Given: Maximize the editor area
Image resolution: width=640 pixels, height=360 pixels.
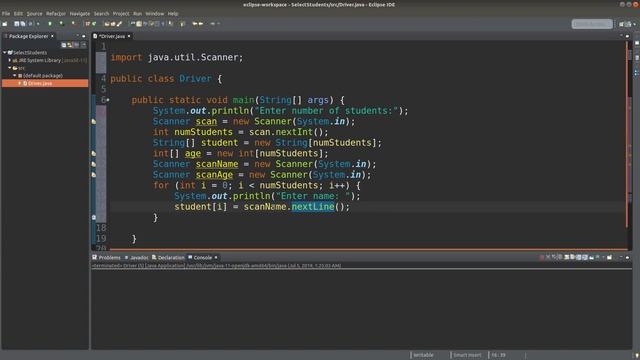Looking at the screenshot, I should 627,36.
